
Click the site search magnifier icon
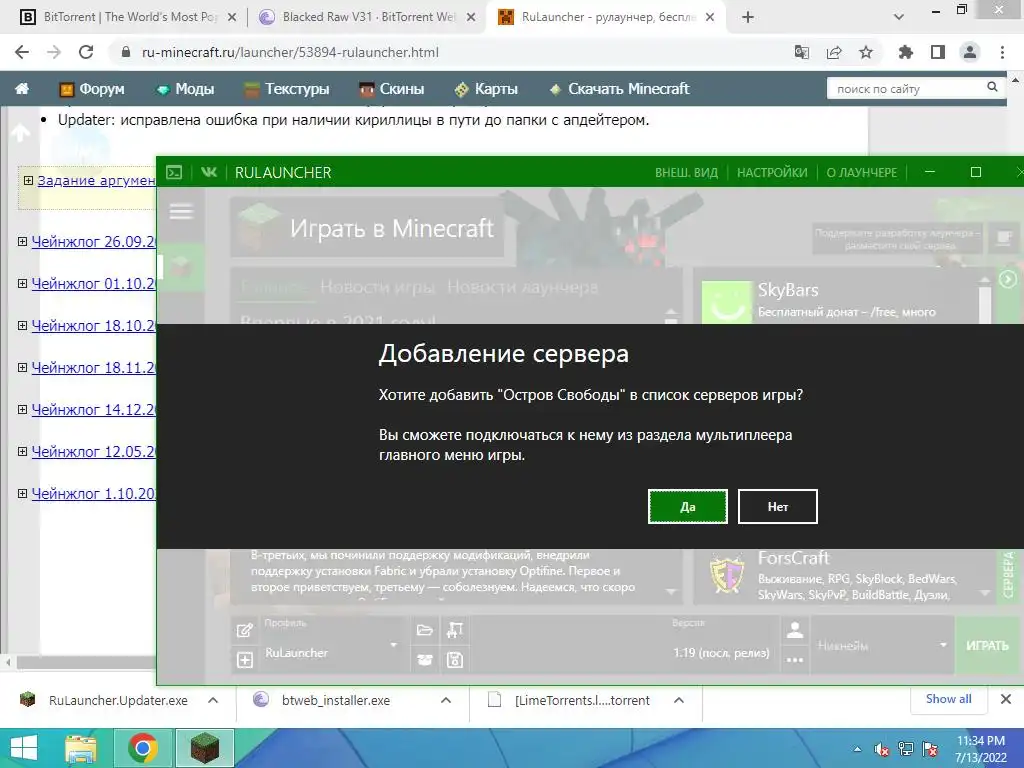click(992, 87)
